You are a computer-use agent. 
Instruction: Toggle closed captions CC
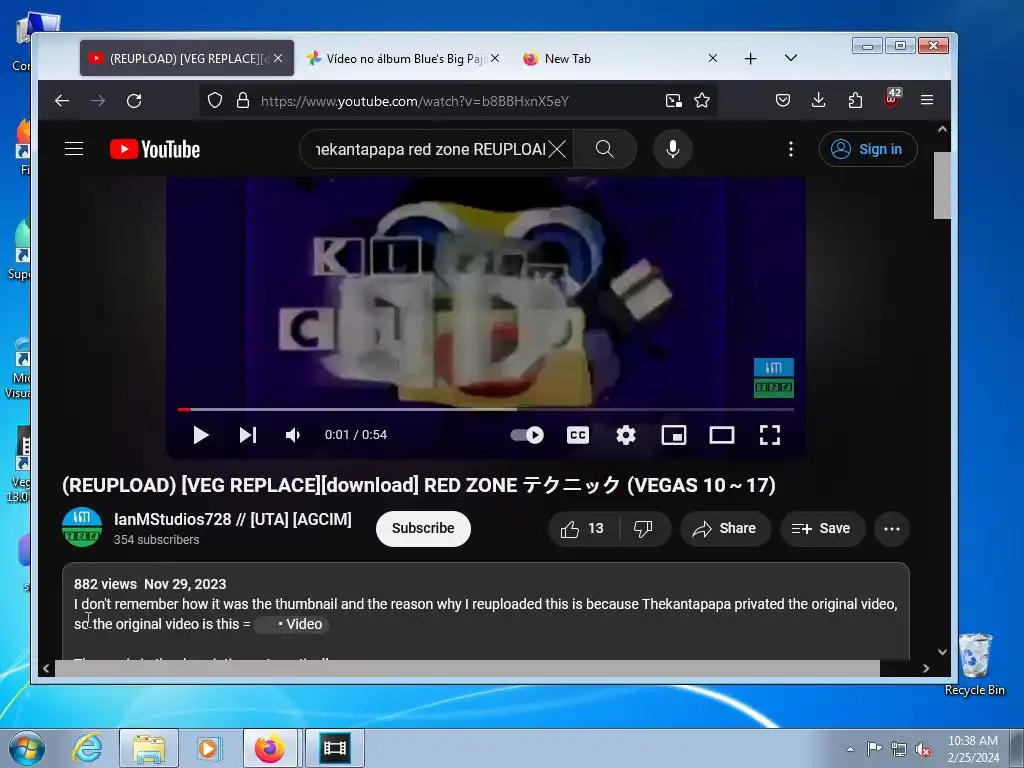578,435
